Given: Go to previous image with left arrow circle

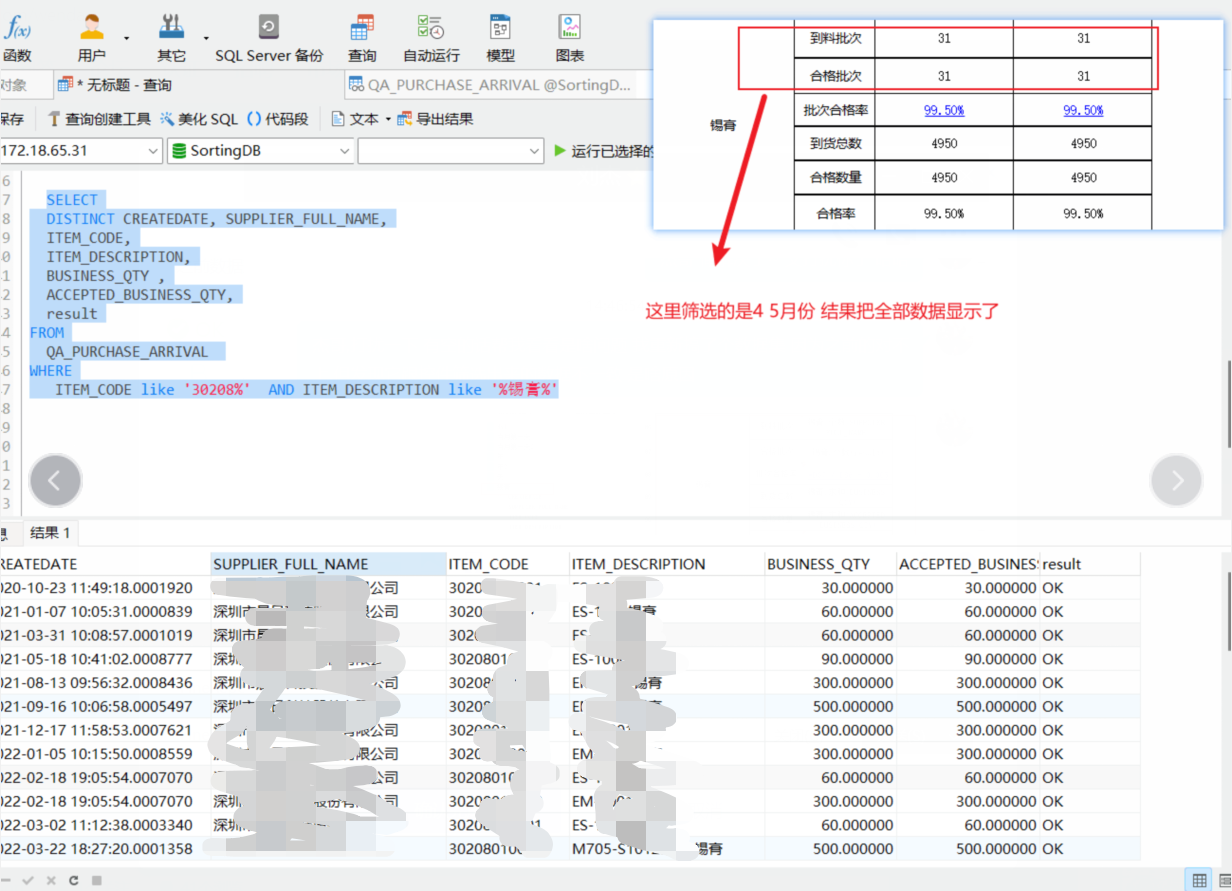Looking at the screenshot, I should click(55, 480).
